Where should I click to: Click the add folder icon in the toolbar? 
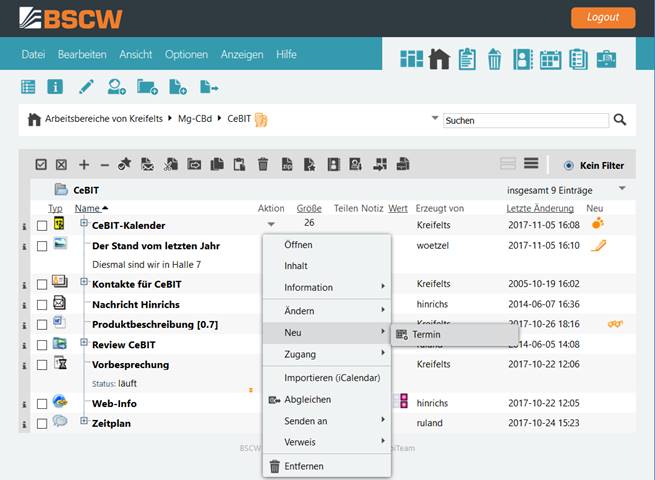[147, 87]
